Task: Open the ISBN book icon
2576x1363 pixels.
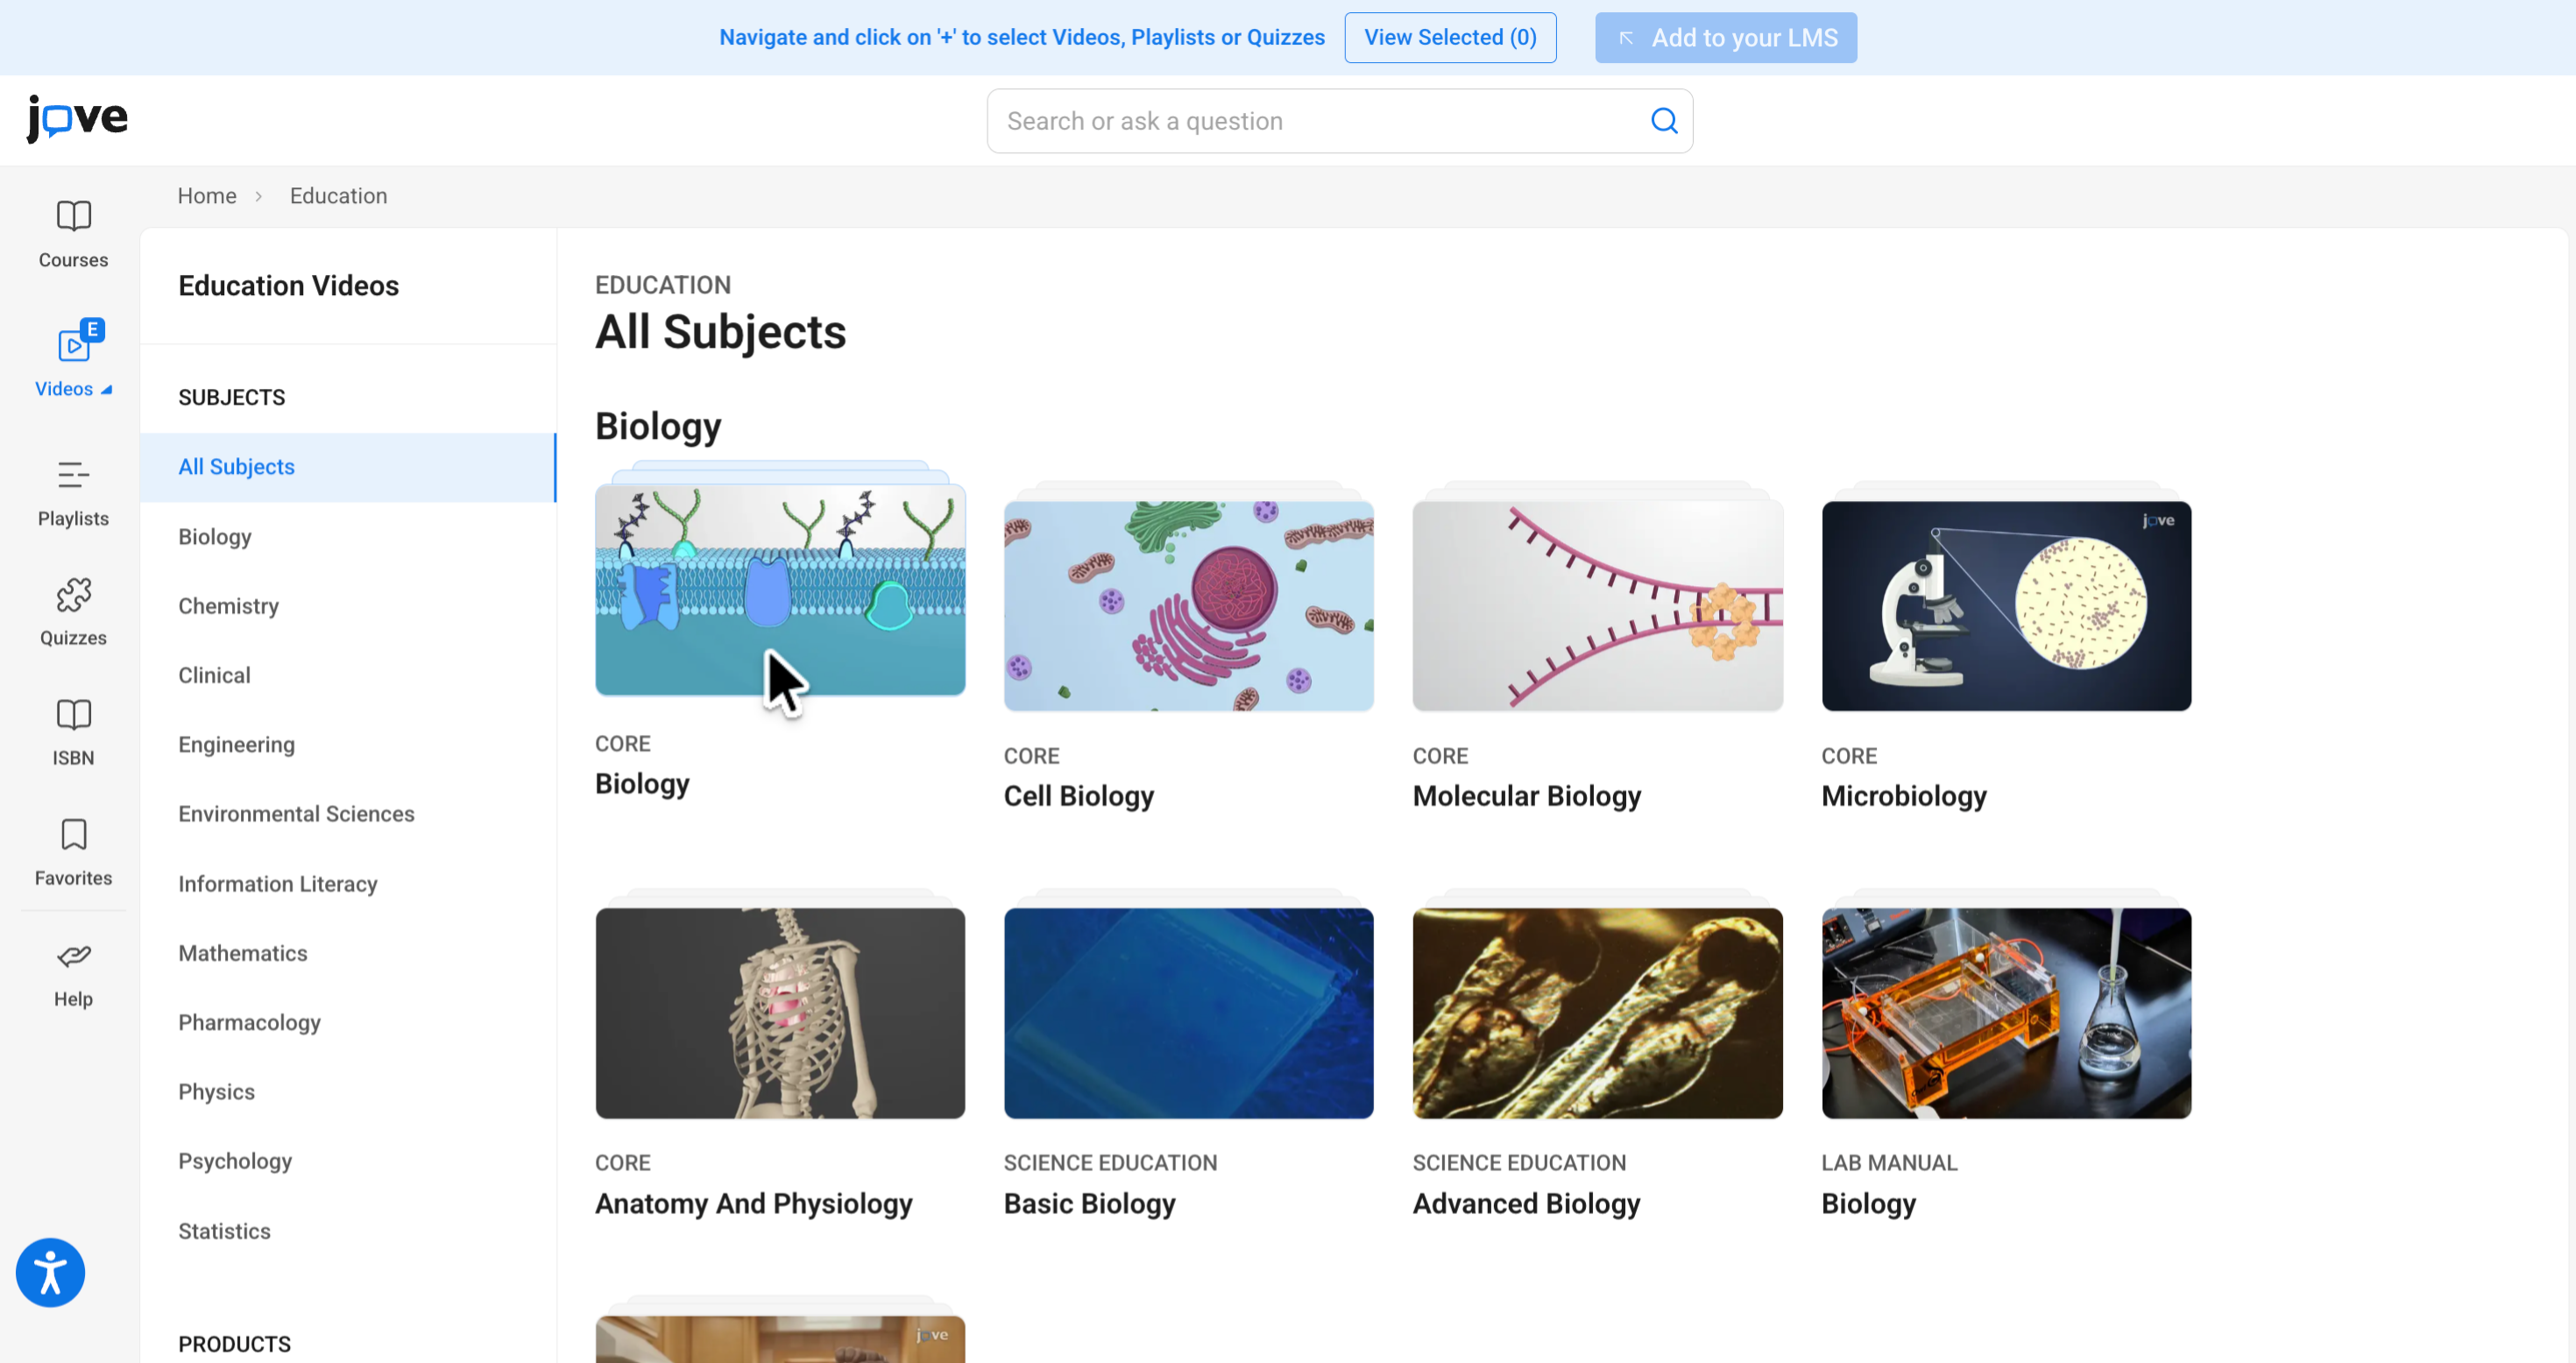Action: pos(73,715)
